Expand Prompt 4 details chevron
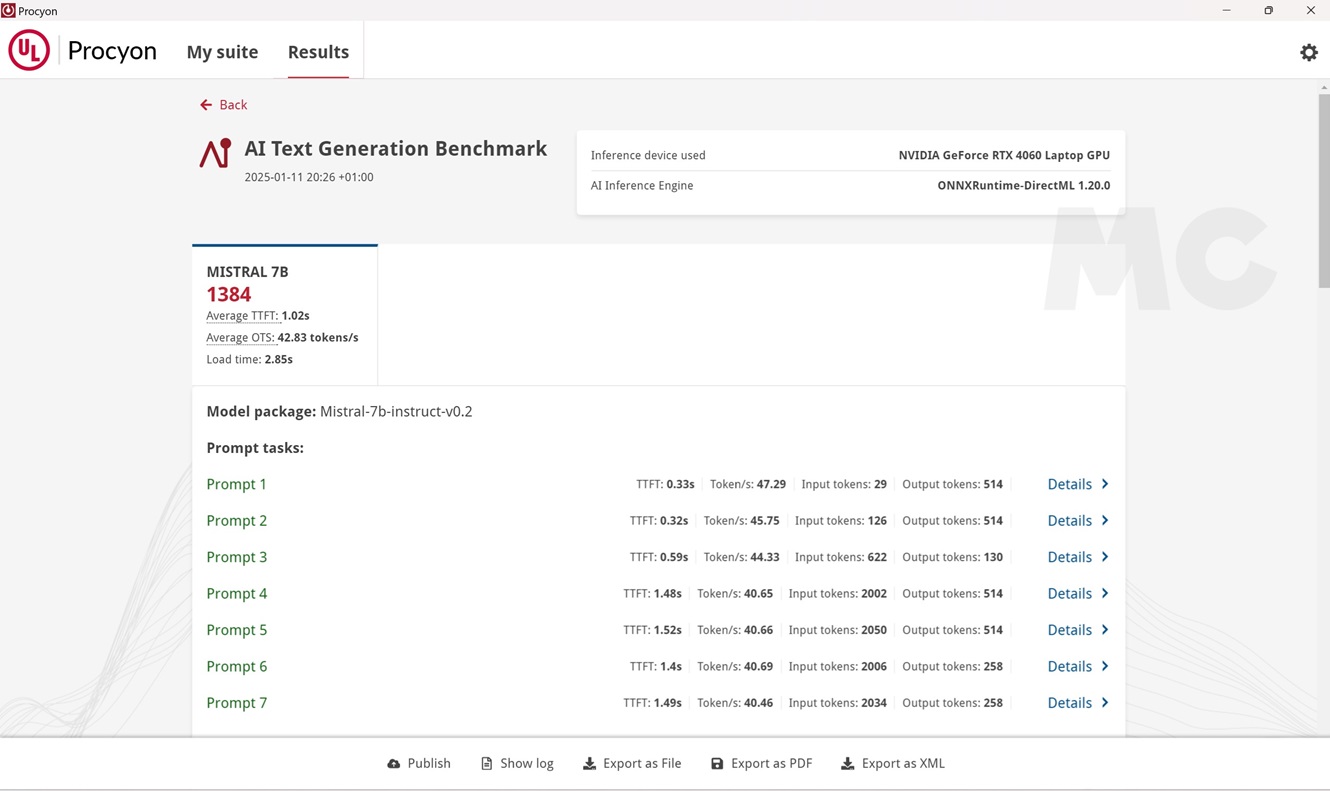1330x791 pixels. click(1105, 593)
